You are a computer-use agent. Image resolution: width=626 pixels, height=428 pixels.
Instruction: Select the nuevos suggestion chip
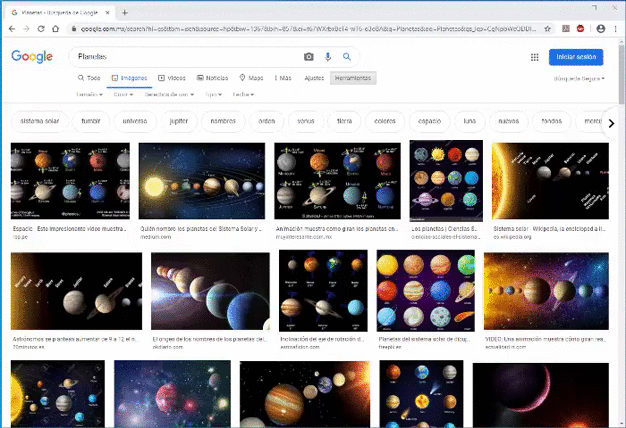(x=509, y=121)
